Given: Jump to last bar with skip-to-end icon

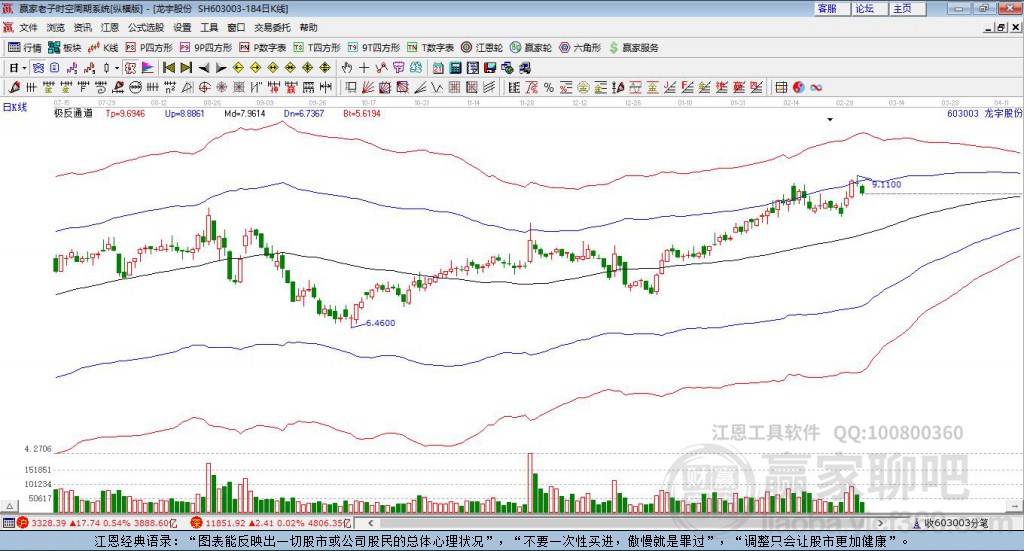Looking at the screenshot, I should [x=186, y=68].
